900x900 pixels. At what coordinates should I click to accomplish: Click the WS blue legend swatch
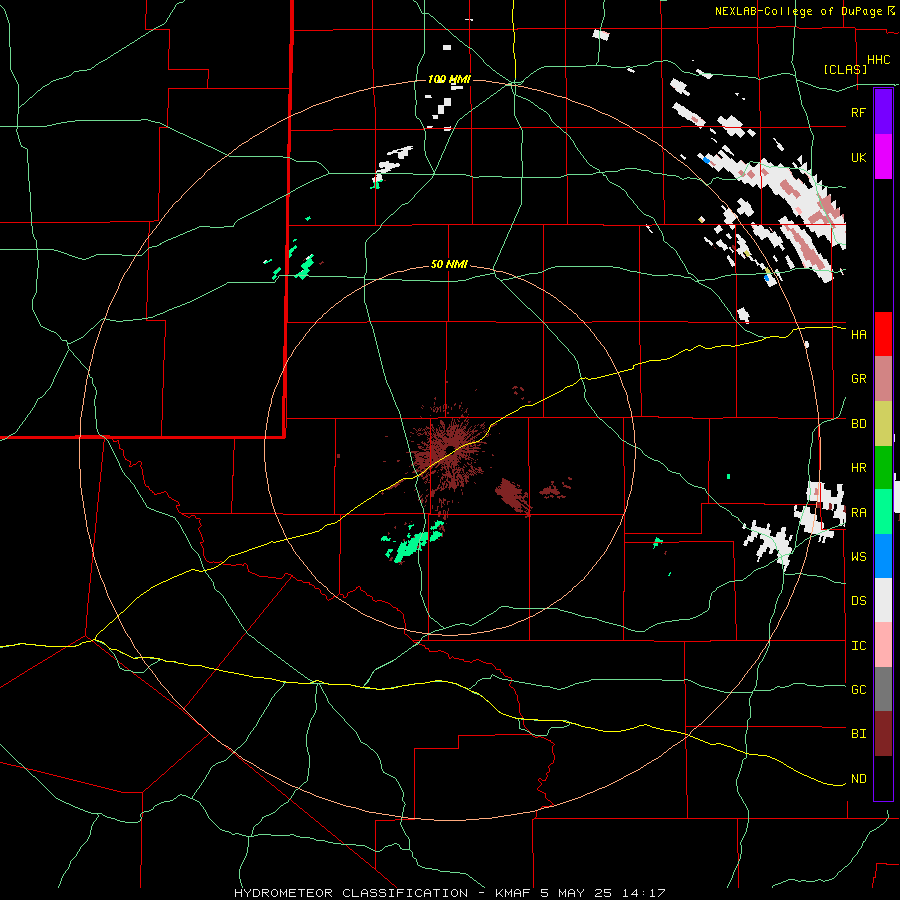[883, 556]
